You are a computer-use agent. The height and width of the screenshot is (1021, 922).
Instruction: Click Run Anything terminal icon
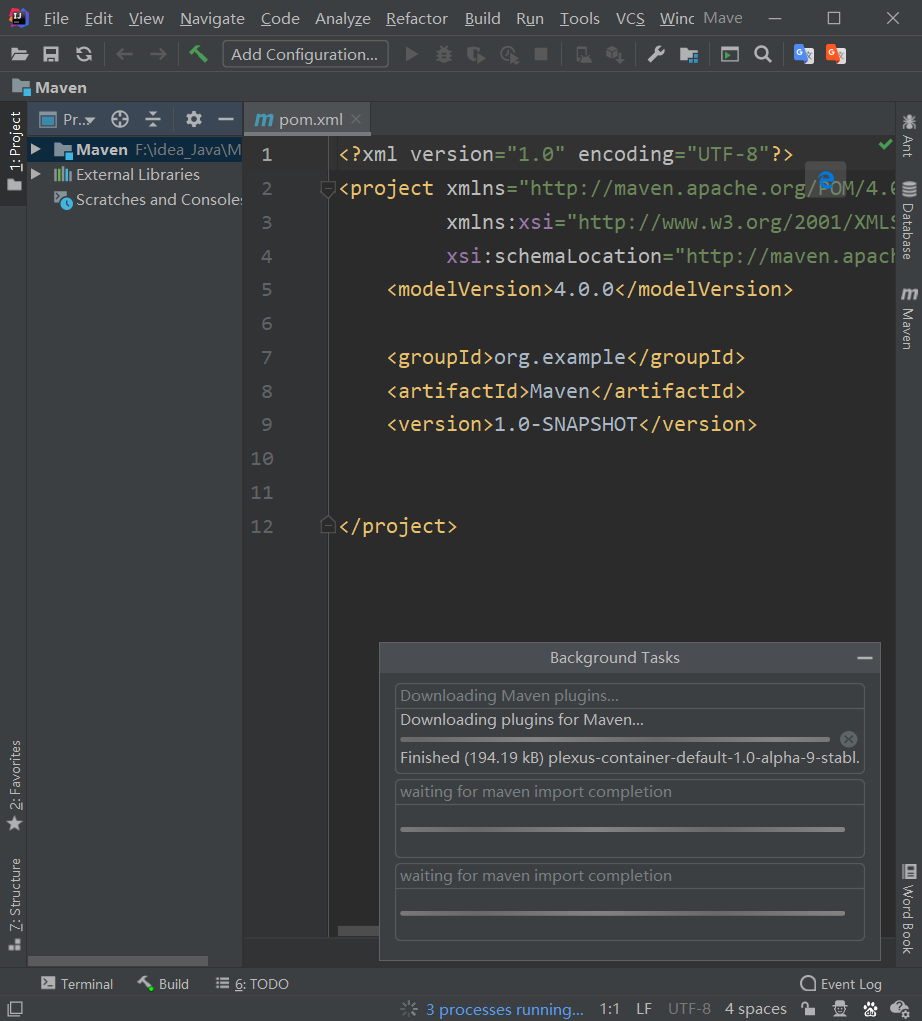730,54
